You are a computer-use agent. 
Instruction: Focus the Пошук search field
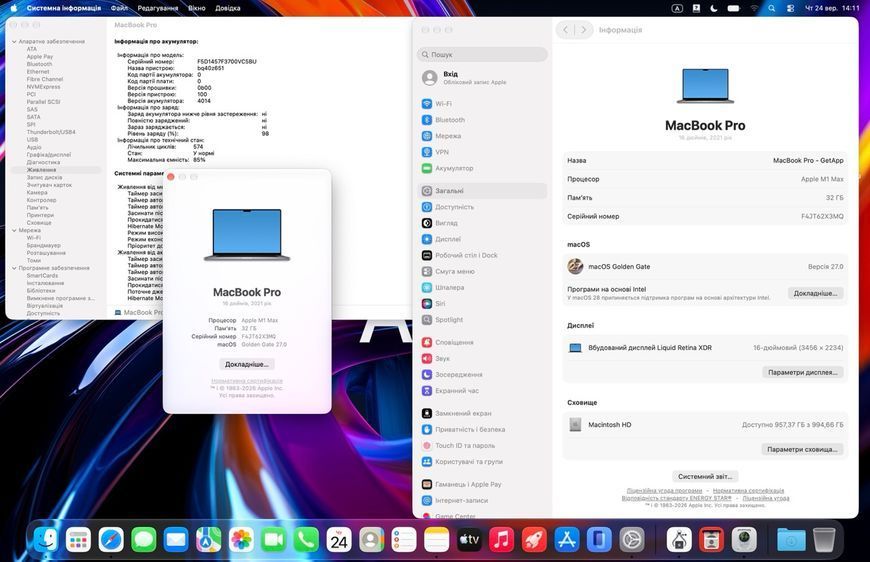tap(482, 54)
